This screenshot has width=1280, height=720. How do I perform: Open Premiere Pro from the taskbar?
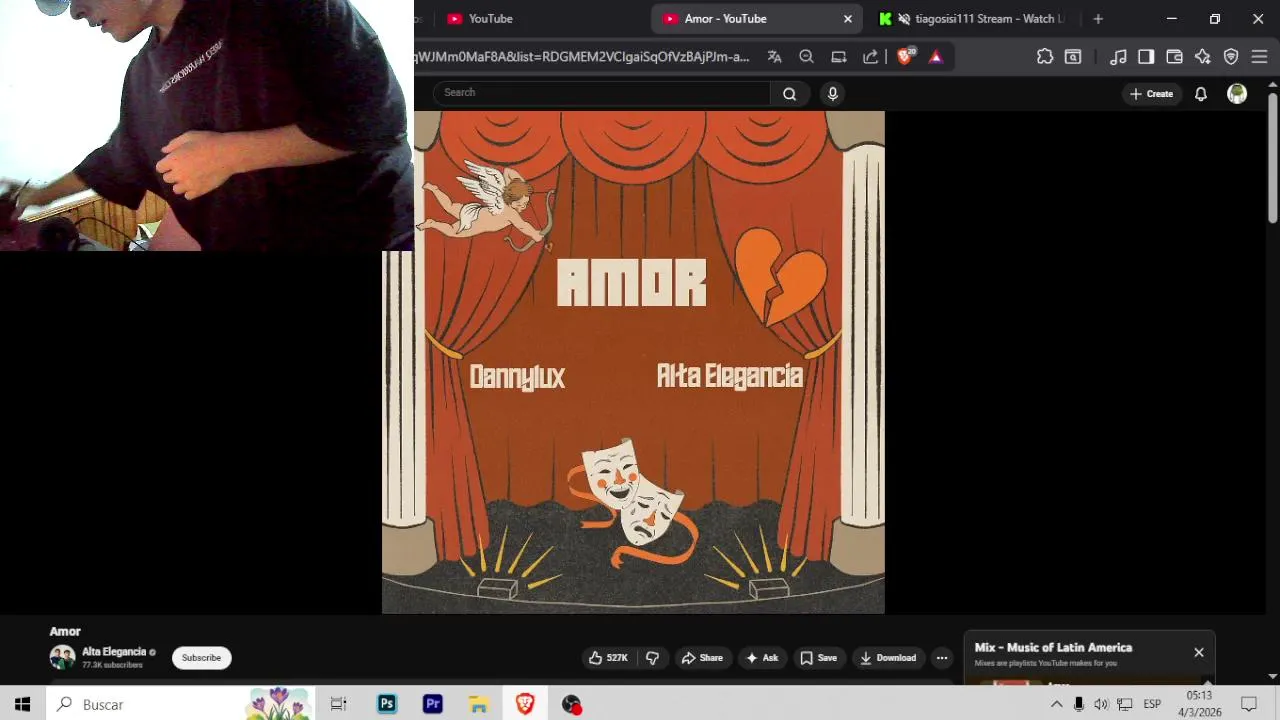tap(432, 704)
